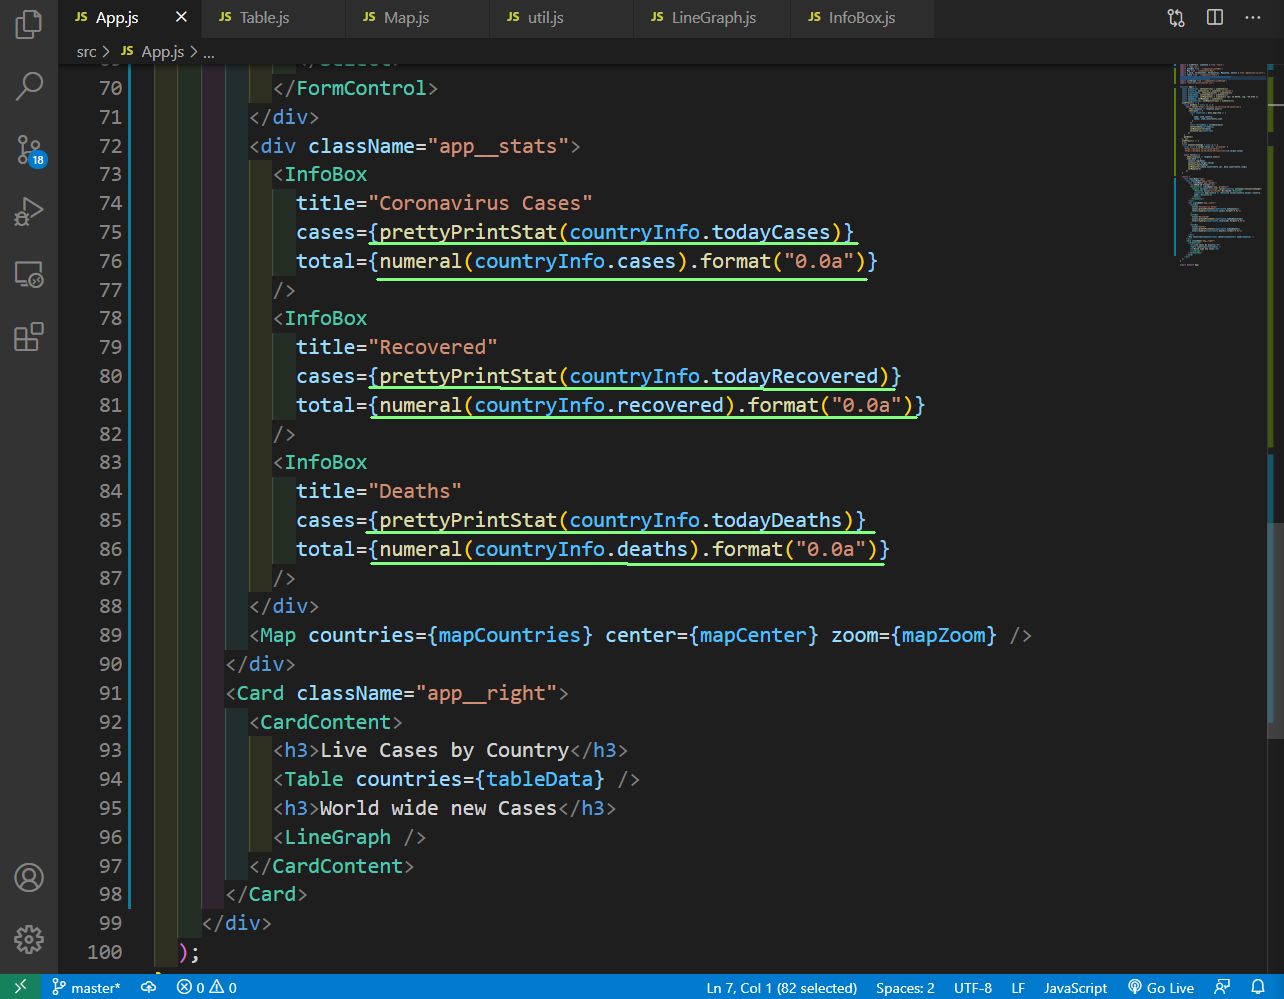Open the Explorer view in activity bar
The width and height of the screenshot is (1284, 999).
point(29,25)
